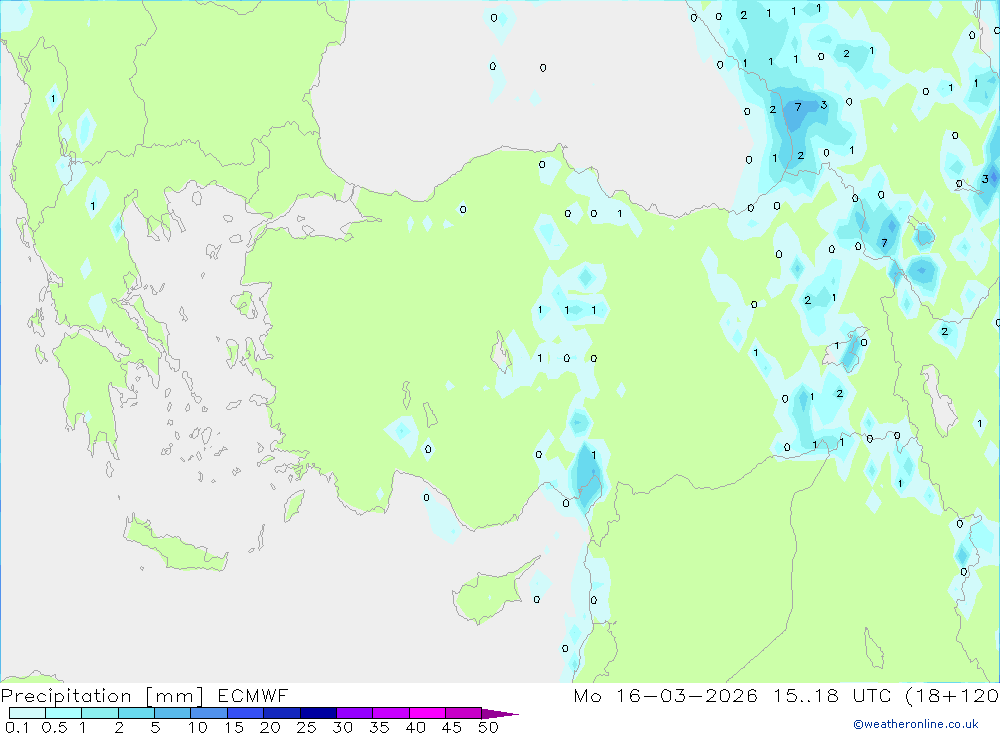Image resolution: width=1000 pixels, height=733 pixels.
Task: Click the island of Crete on the map
Action: click(175, 546)
